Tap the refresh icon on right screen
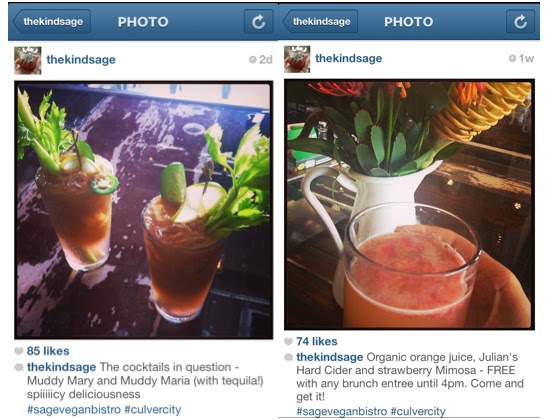Screen dimensions: 552x420 [x=520, y=22]
